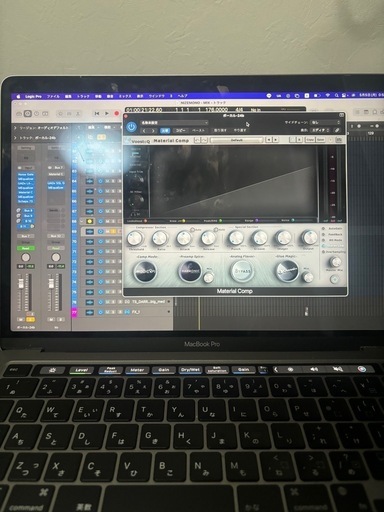Screen dimensions: 384x512
Task: Open the File menu (ファイル)
Action: click(x=53, y=96)
